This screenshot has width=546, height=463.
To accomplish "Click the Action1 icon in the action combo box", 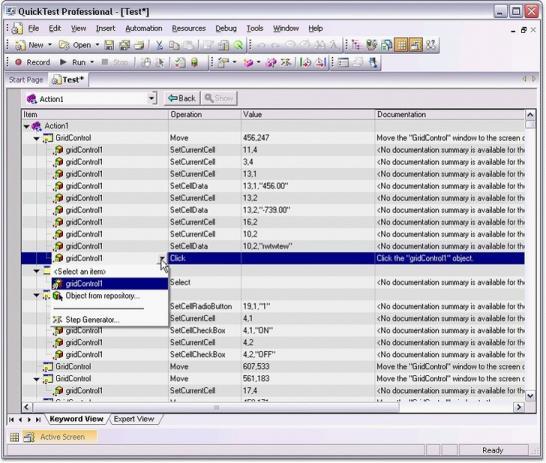I will click(x=32, y=99).
